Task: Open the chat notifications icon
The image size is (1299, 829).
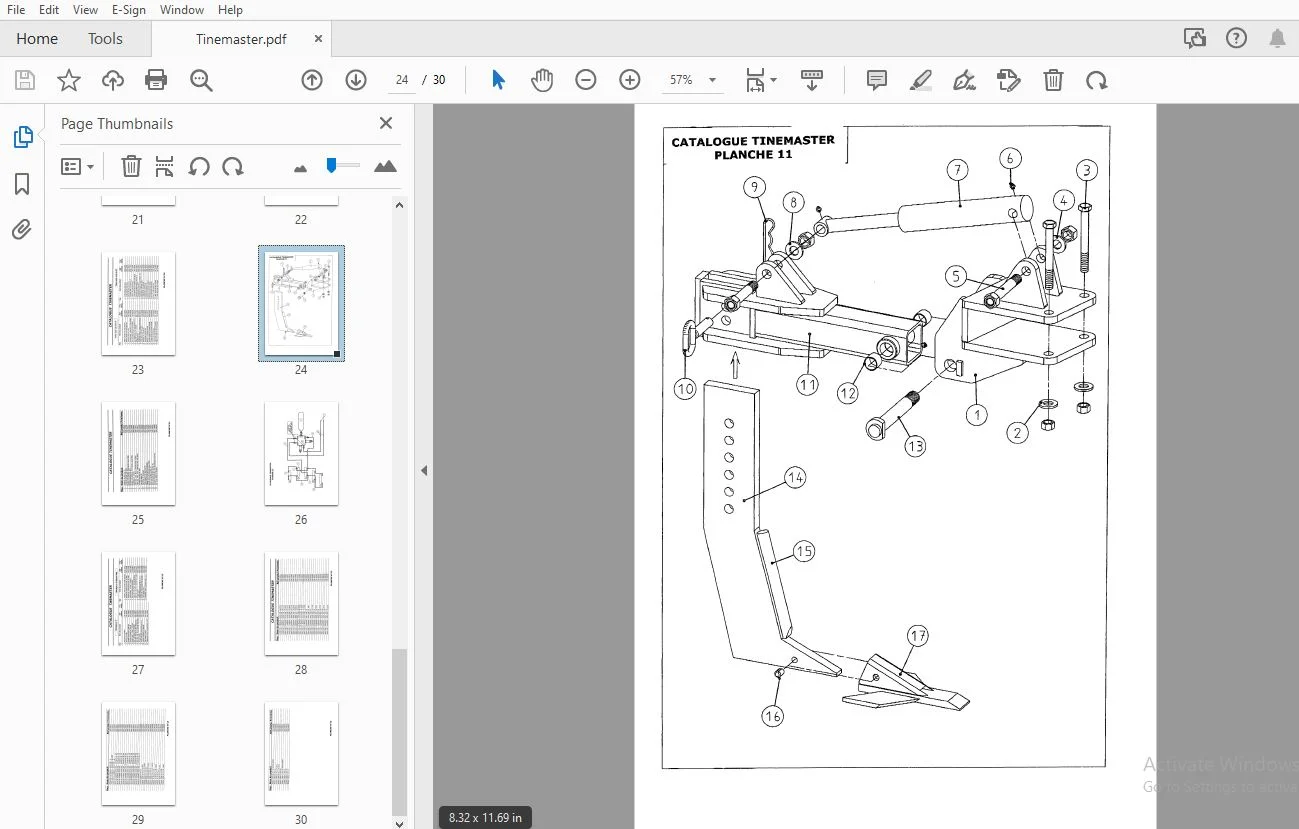Action: point(1194,39)
